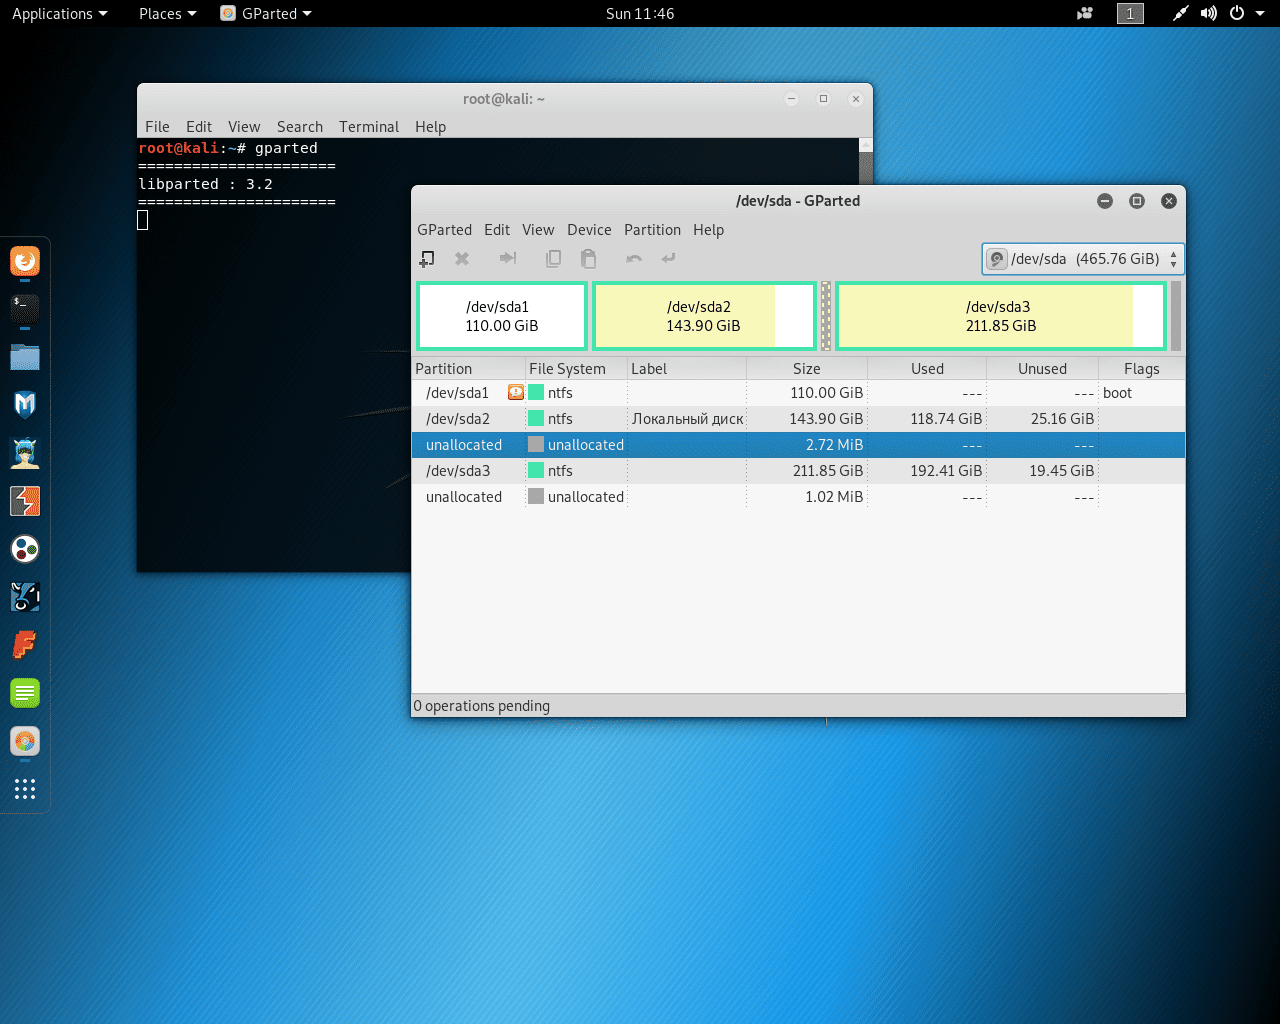
Task: Expand the Applications menu in top bar
Action: click(59, 14)
